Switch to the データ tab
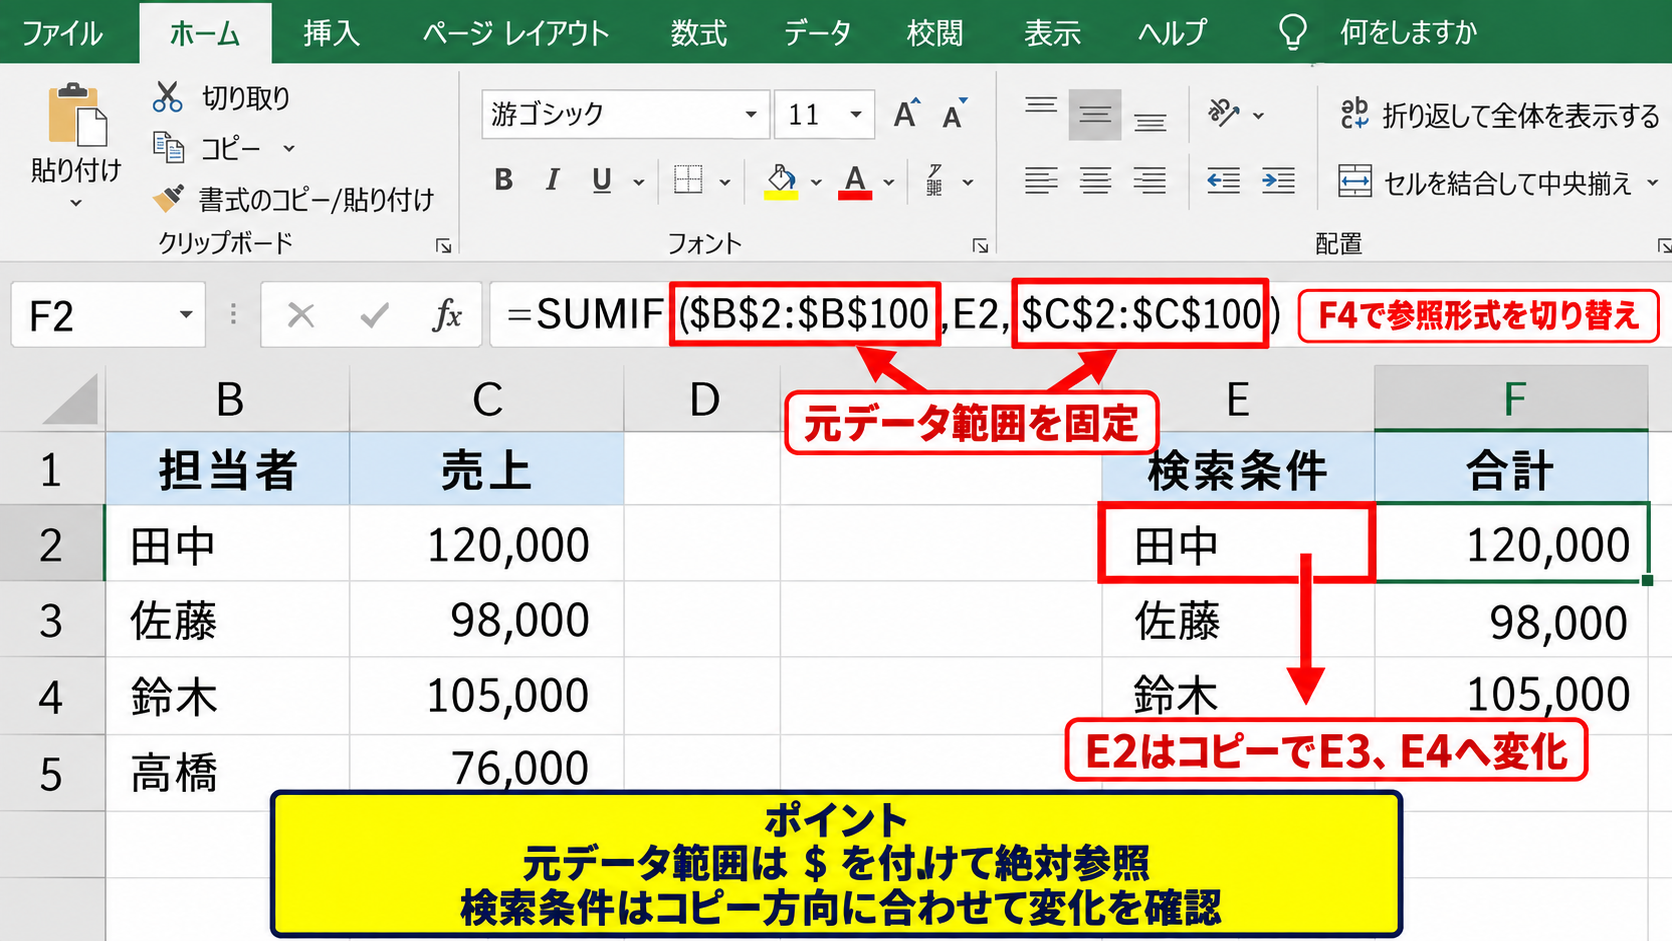The width and height of the screenshot is (1672, 941). [x=817, y=33]
